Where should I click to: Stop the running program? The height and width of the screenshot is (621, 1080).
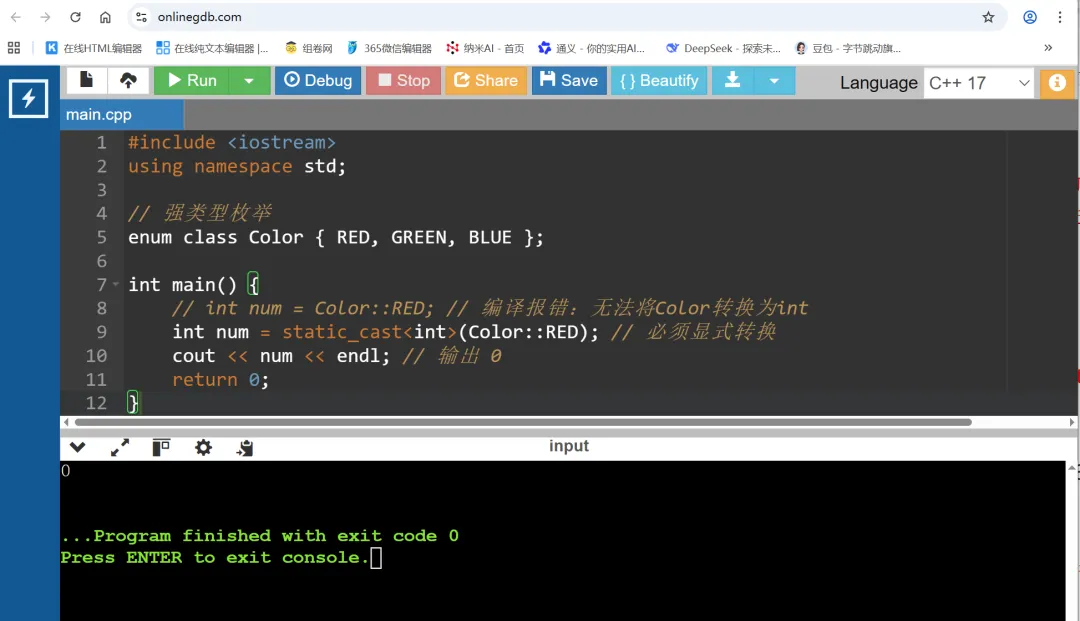403,80
